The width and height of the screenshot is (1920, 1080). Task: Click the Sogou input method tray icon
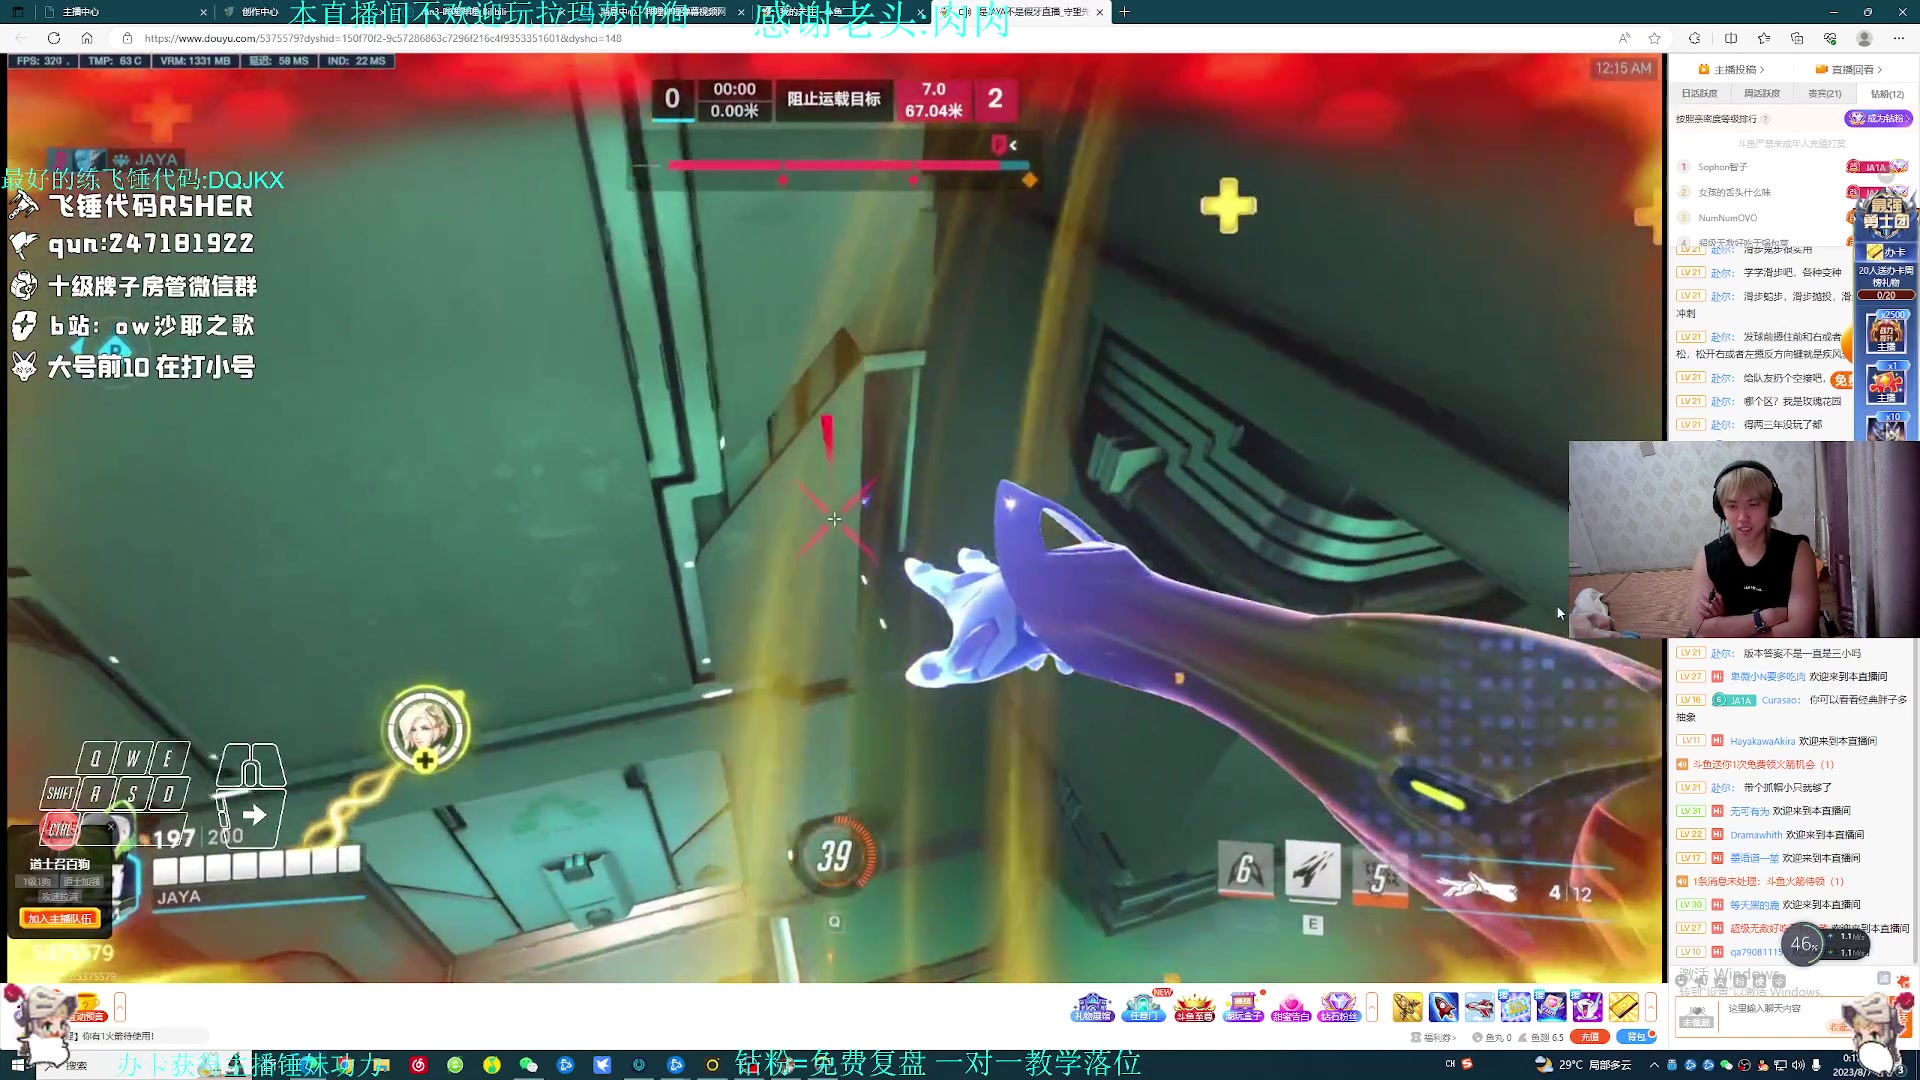[x=1467, y=1064]
